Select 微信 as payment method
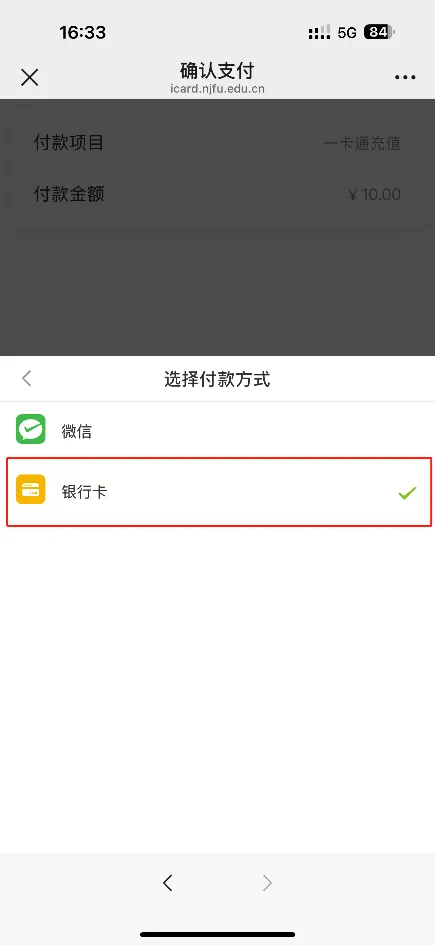This screenshot has width=435, height=945. point(218,432)
